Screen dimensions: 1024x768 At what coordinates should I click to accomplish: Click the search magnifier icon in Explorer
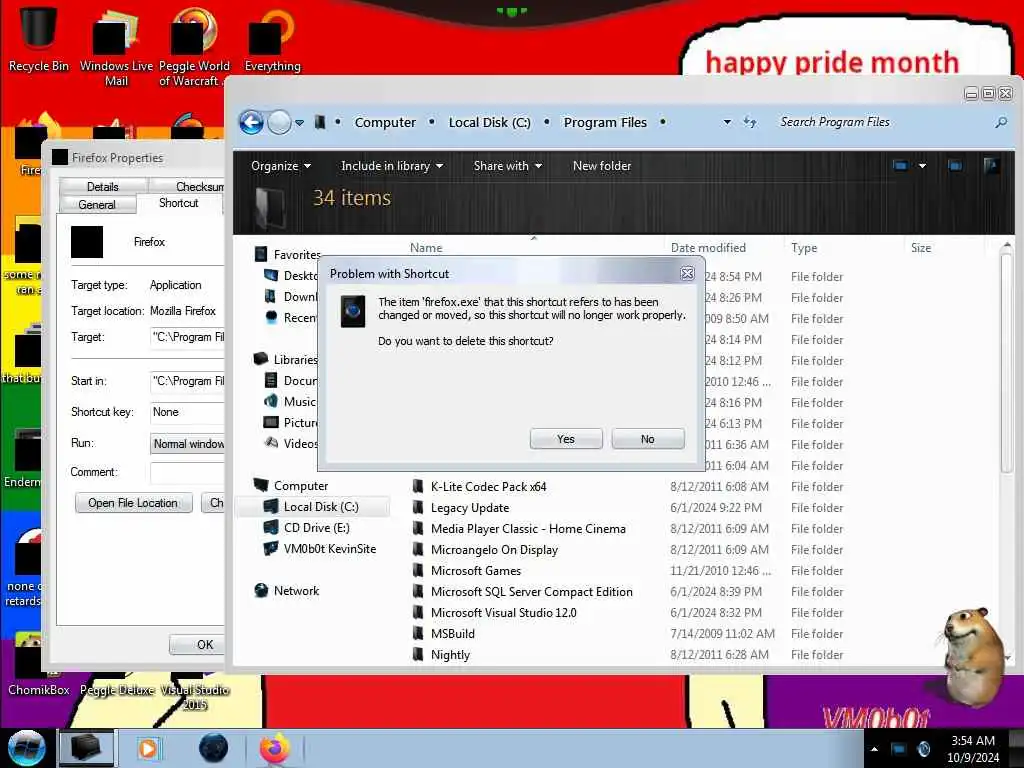click(1000, 122)
